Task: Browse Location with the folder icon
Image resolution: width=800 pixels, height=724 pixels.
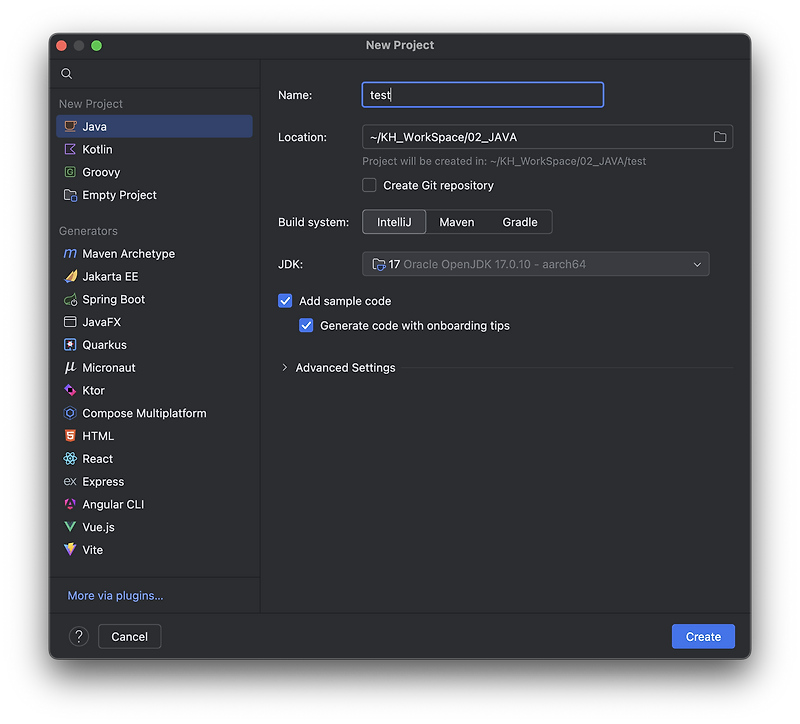Action: pos(719,136)
